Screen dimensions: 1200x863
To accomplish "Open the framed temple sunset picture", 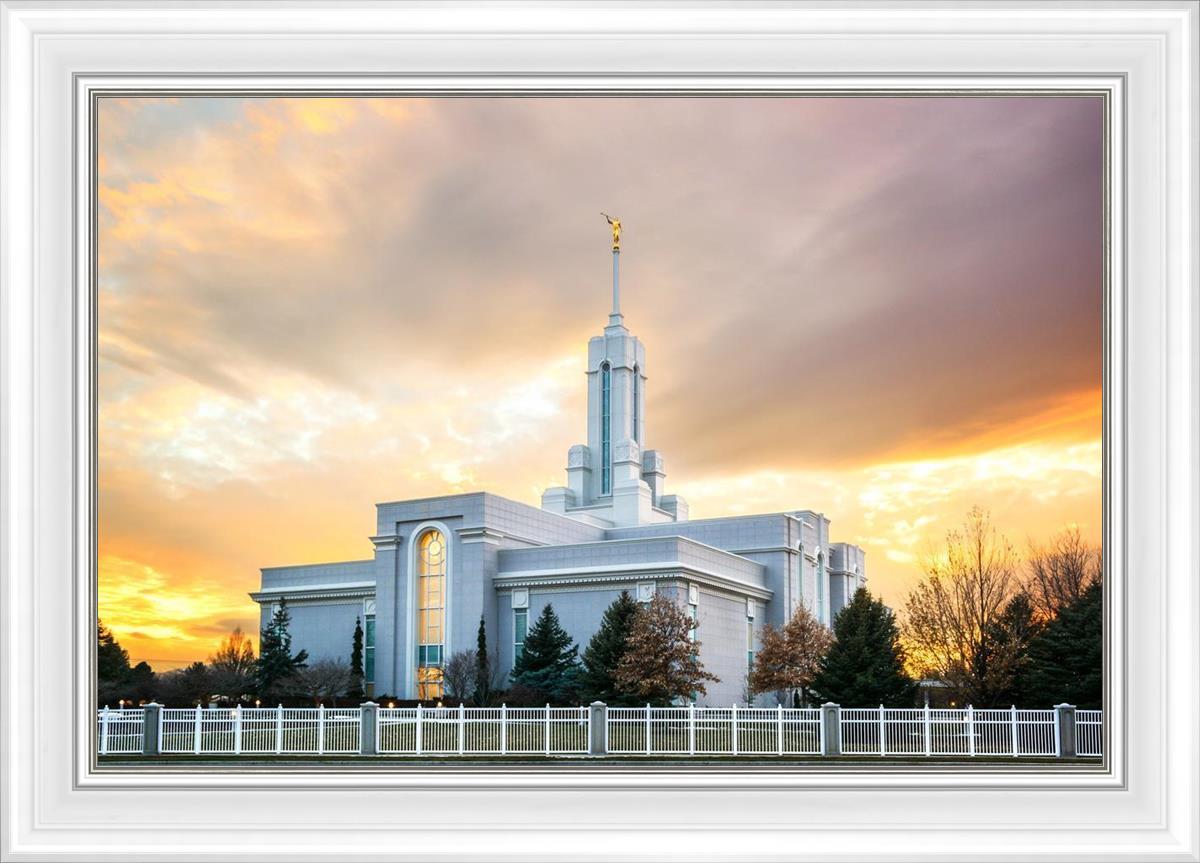I will (600, 431).
